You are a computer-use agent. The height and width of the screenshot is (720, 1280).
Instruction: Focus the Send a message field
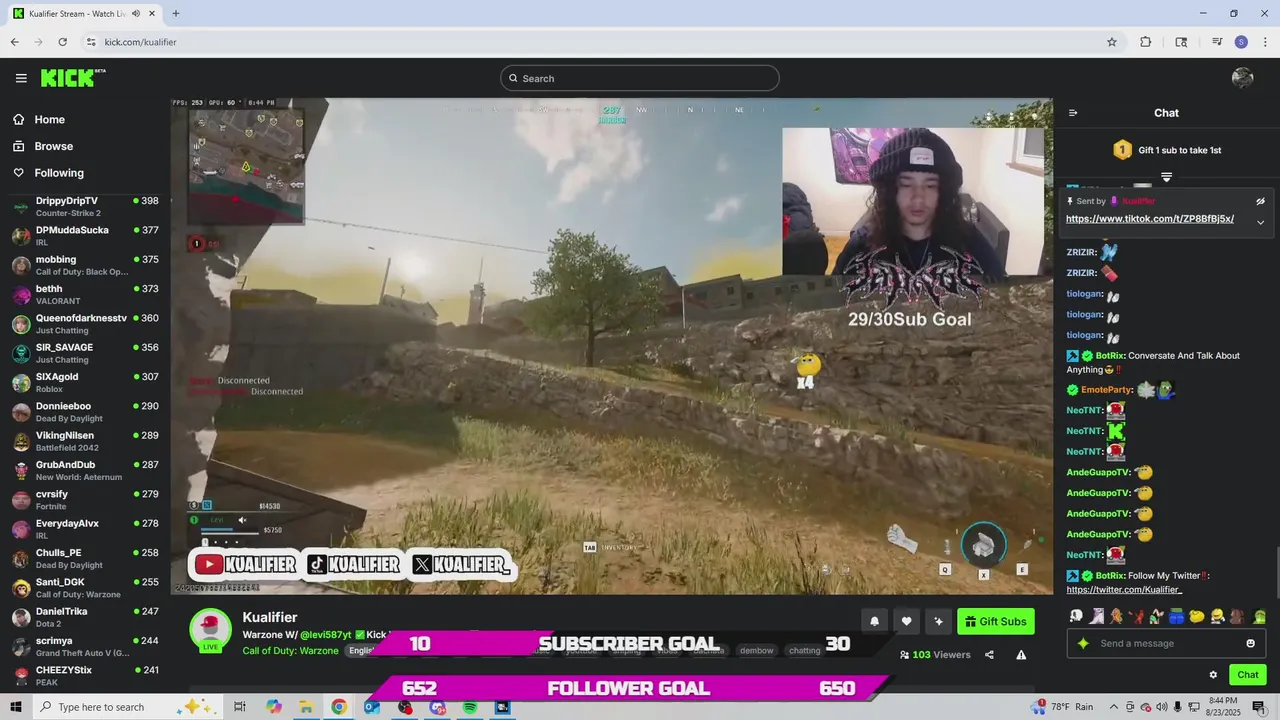1166,643
